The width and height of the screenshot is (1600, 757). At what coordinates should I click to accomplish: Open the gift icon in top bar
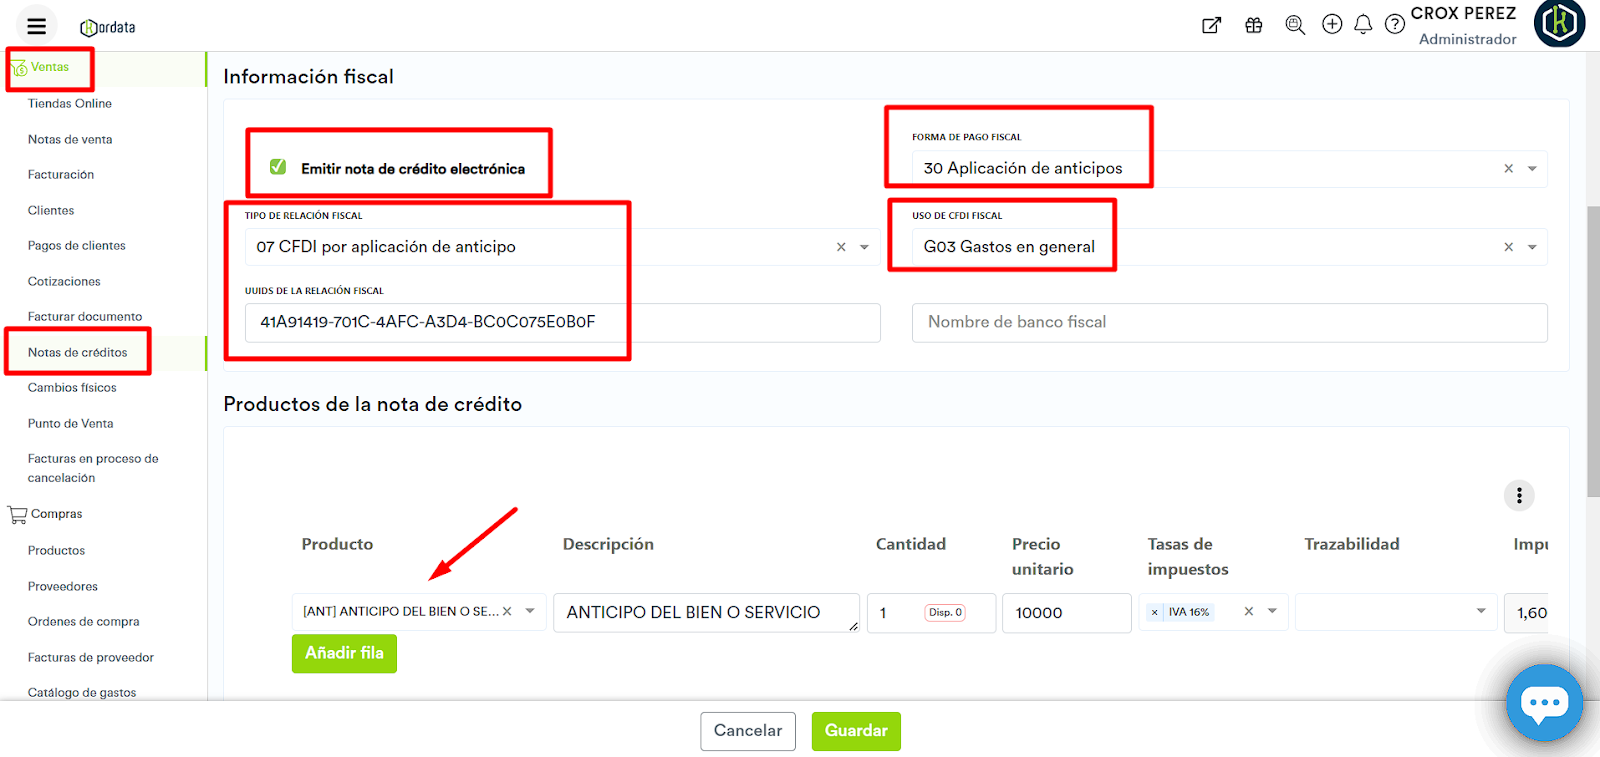click(1253, 25)
